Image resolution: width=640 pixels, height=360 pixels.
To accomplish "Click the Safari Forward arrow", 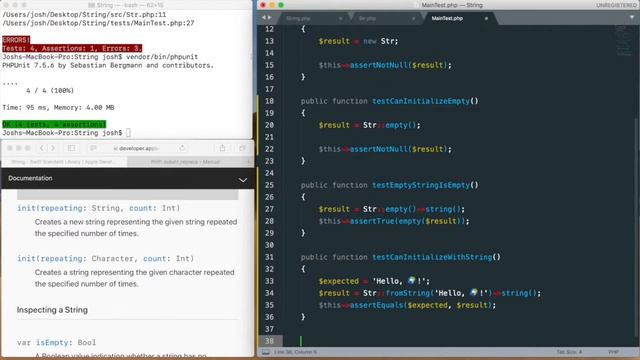I will click(53, 148).
